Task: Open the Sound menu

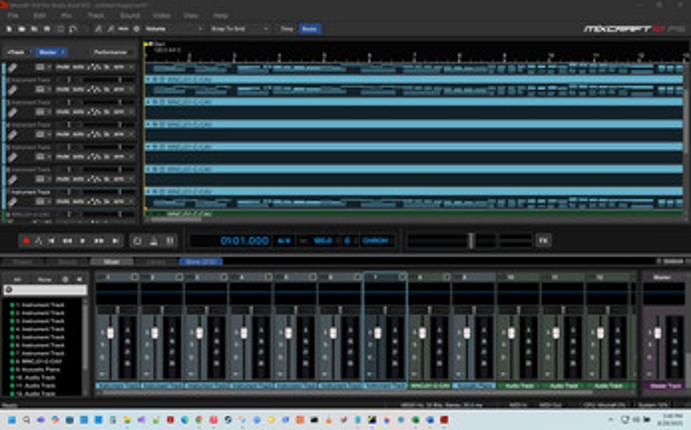Action: [x=129, y=16]
